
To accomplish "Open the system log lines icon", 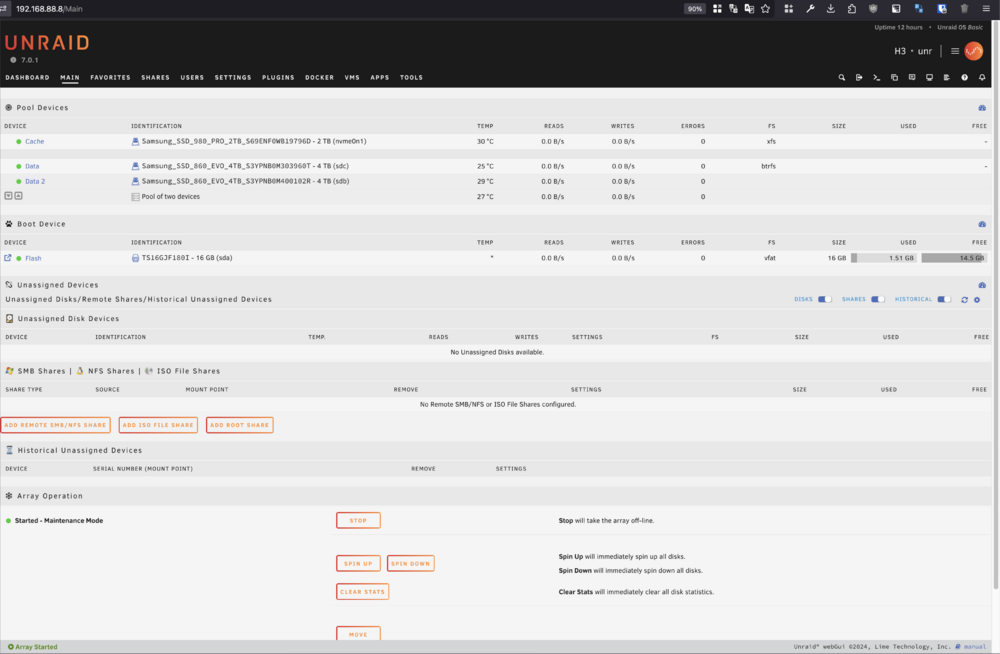I will coord(946,78).
